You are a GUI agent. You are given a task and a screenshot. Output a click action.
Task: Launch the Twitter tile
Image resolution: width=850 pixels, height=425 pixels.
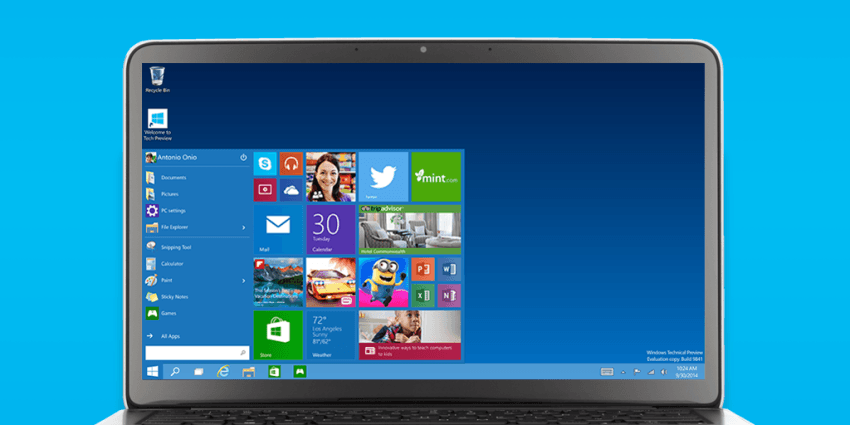pyautogui.click(x=383, y=177)
